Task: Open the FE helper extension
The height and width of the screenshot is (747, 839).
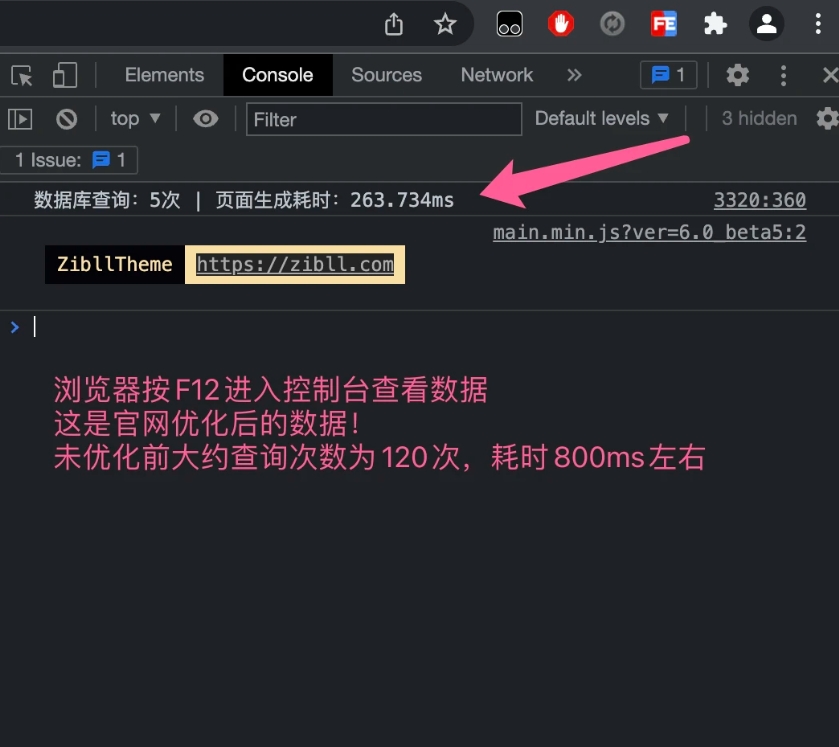Action: click(x=663, y=24)
